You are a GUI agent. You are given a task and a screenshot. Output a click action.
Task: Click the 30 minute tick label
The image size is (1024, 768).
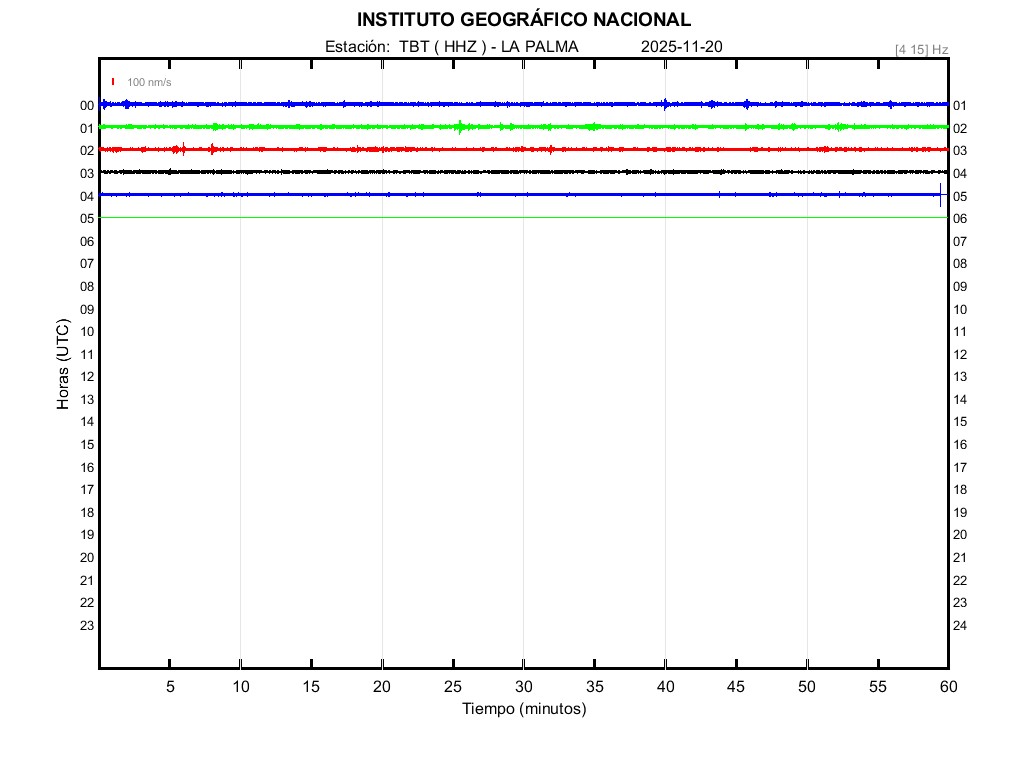(x=524, y=686)
